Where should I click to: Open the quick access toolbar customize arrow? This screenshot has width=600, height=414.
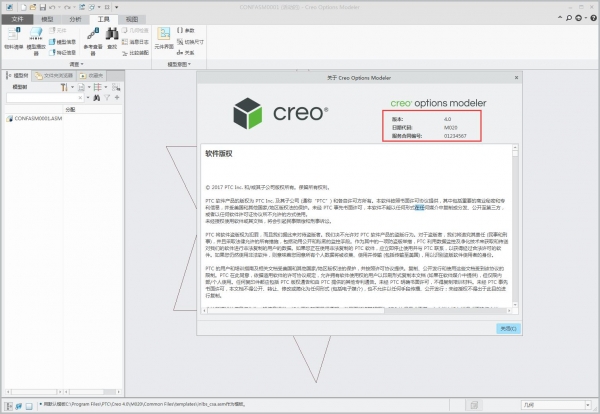coord(116,7)
